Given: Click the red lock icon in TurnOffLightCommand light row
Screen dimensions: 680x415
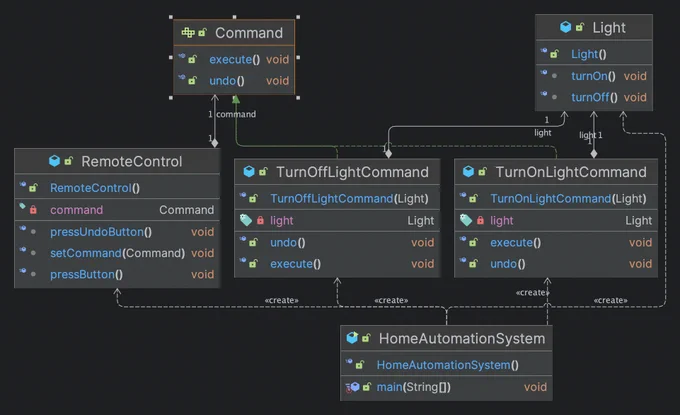Looking at the screenshot, I should [x=260, y=220].
